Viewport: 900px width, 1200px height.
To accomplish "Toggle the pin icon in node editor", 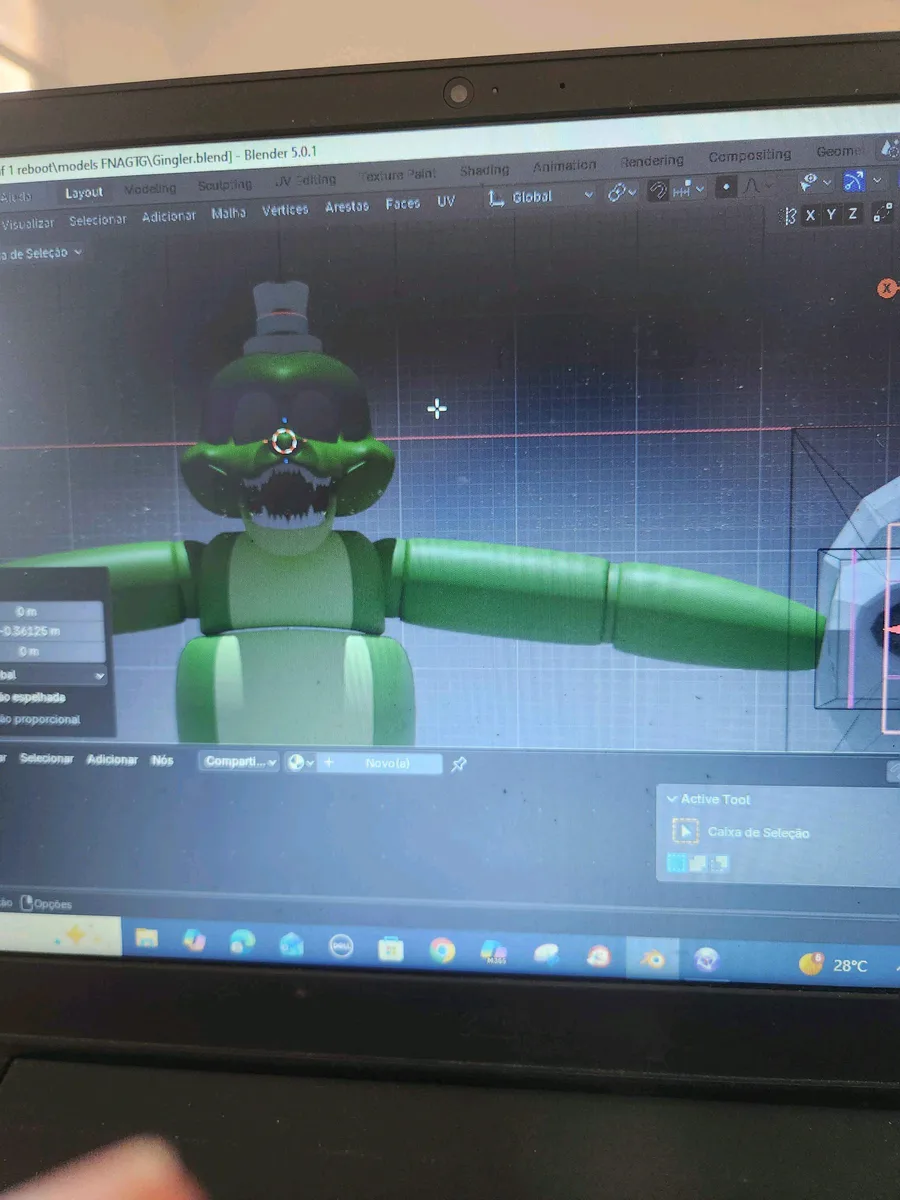I will click(x=458, y=765).
